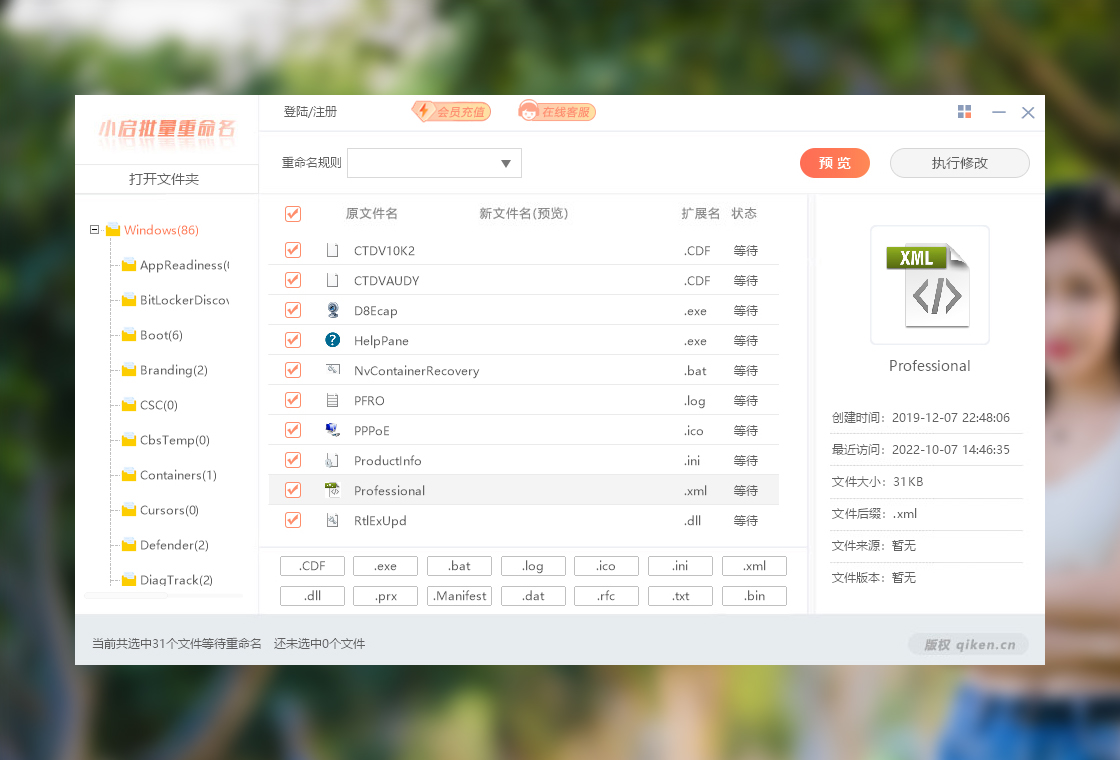The height and width of the screenshot is (760, 1120).
Task: Uncheck the Professional file checkbox
Action: click(x=293, y=490)
